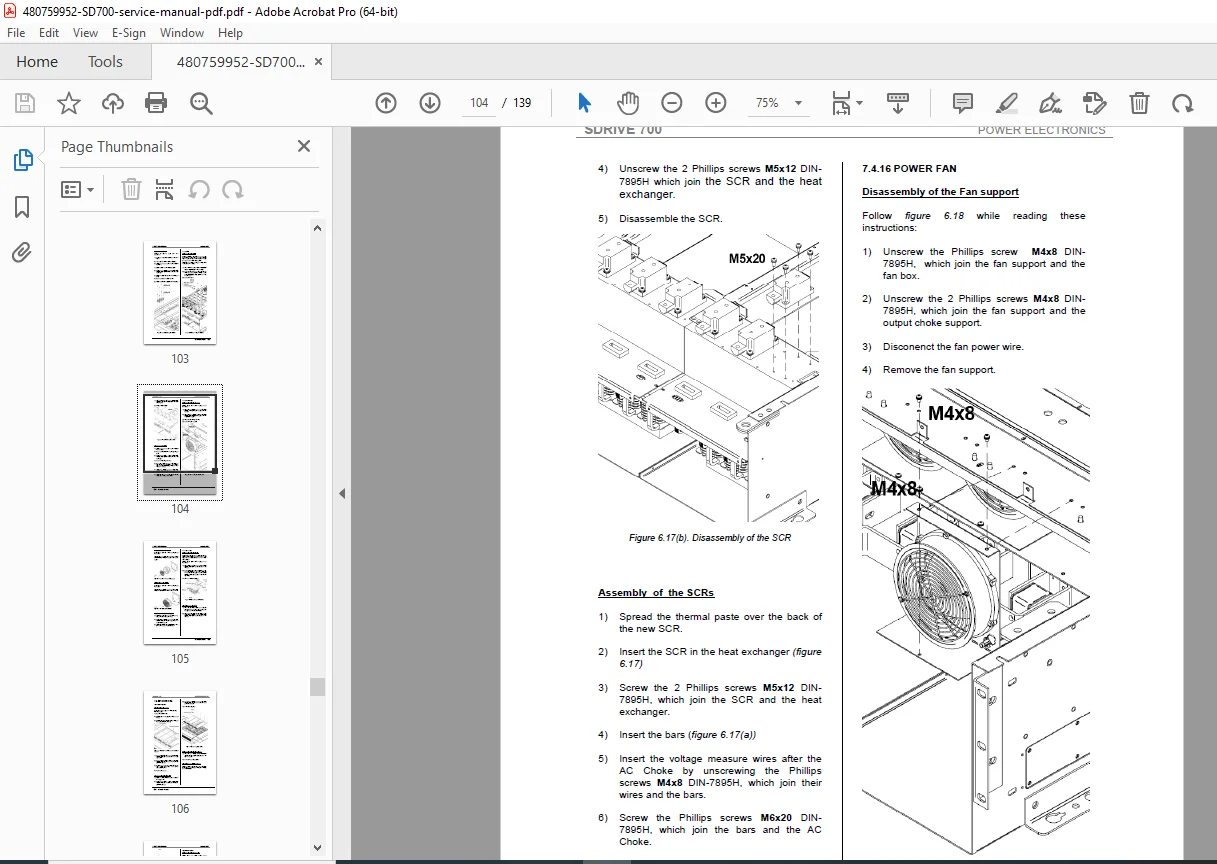The width and height of the screenshot is (1217, 864).
Task: Close the Page Thumbnails panel
Action: pyautogui.click(x=304, y=146)
